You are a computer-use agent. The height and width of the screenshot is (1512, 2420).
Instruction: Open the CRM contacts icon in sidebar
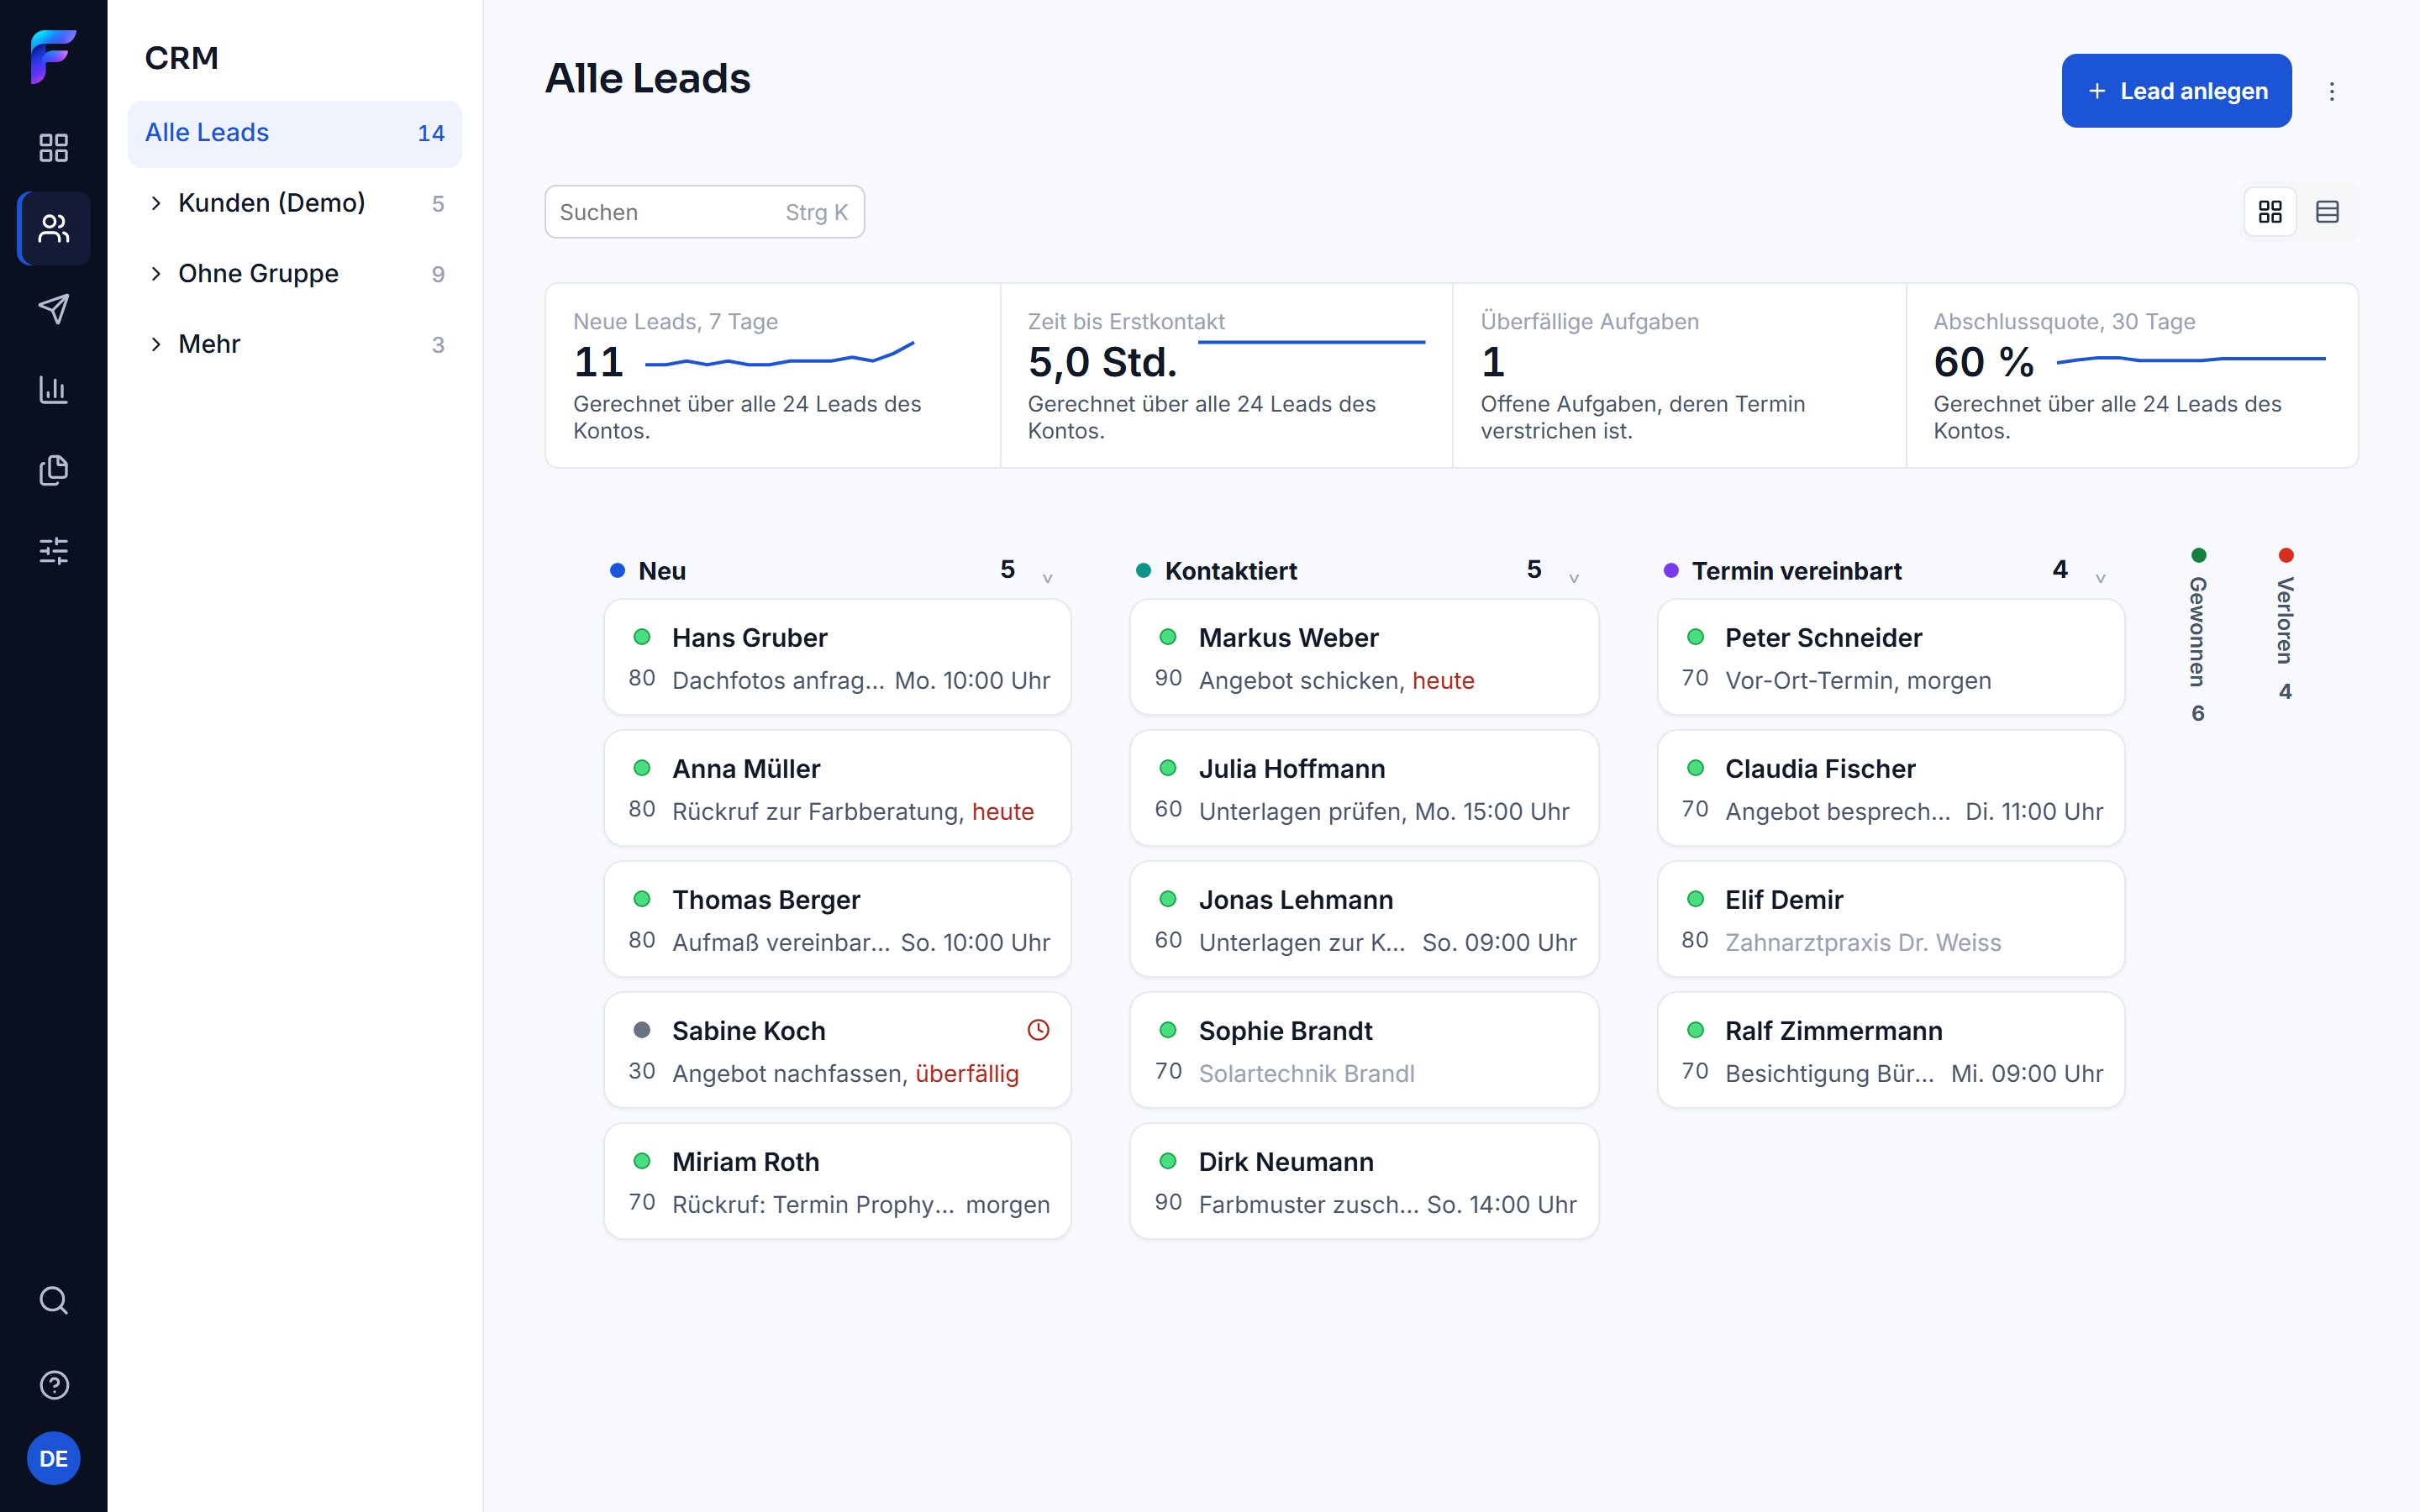pyautogui.click(x=53, y=229)
